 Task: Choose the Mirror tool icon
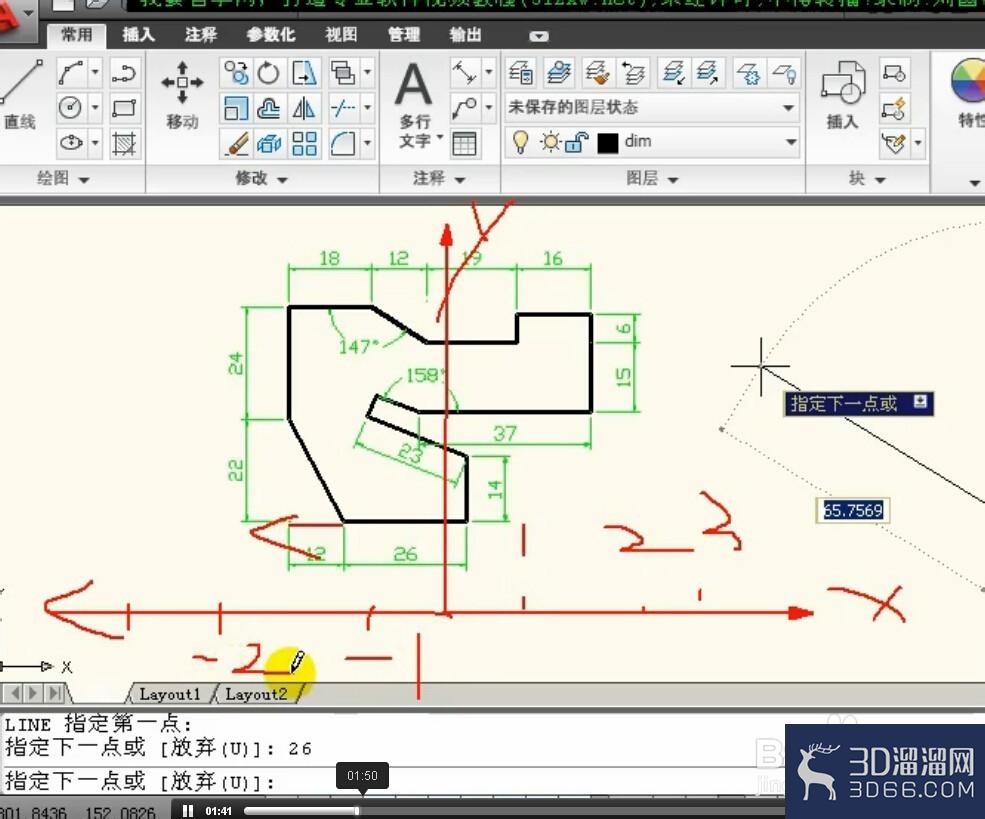pos(304,109)
